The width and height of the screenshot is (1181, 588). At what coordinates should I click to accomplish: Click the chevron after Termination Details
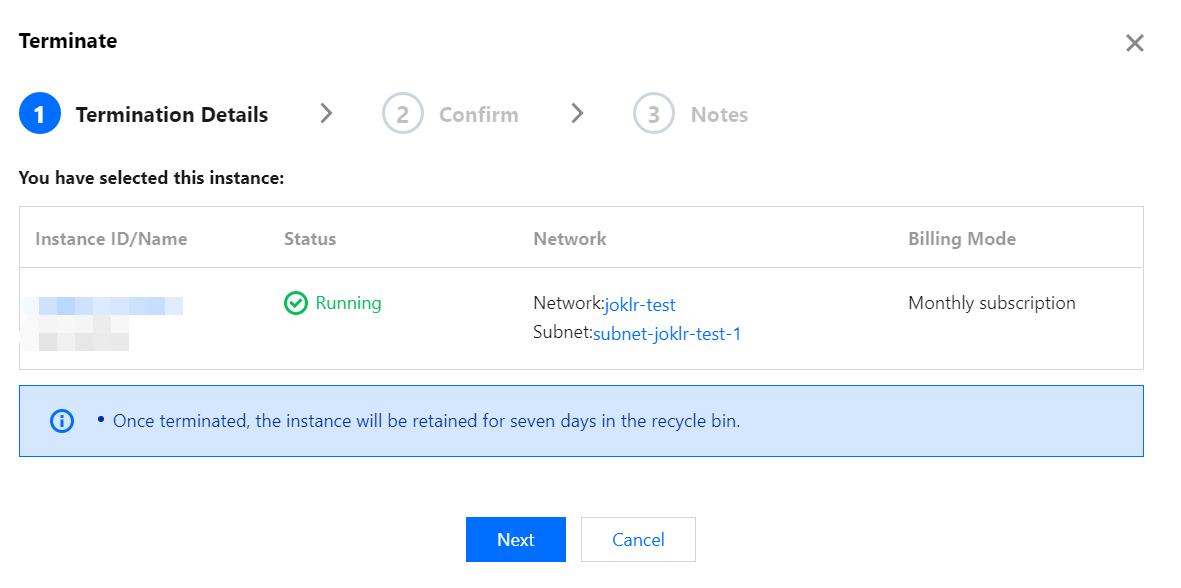[326, 114]
